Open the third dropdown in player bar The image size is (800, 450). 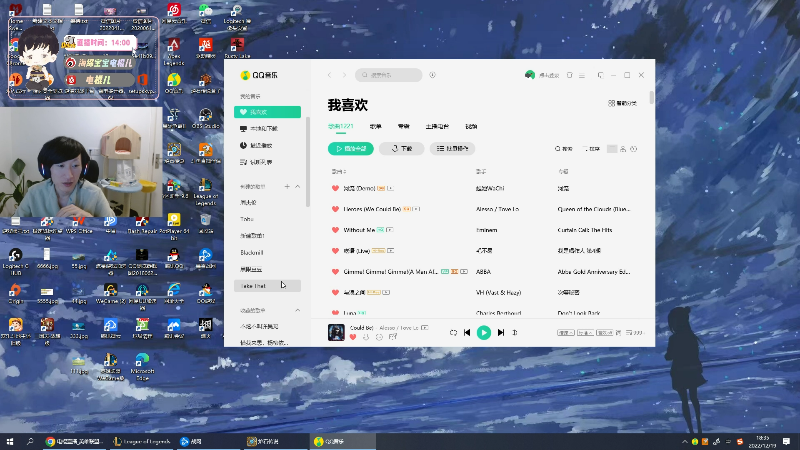(x=605, y=333)
